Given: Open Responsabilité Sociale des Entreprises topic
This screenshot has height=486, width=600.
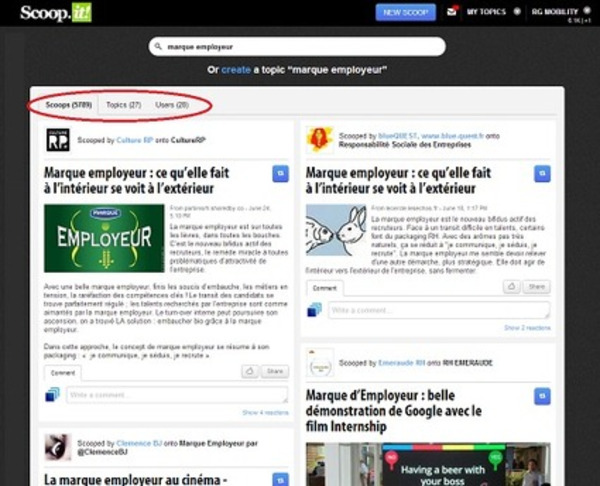Looking at the screenshot, I should pyautogui.click(x=405, y=145).
